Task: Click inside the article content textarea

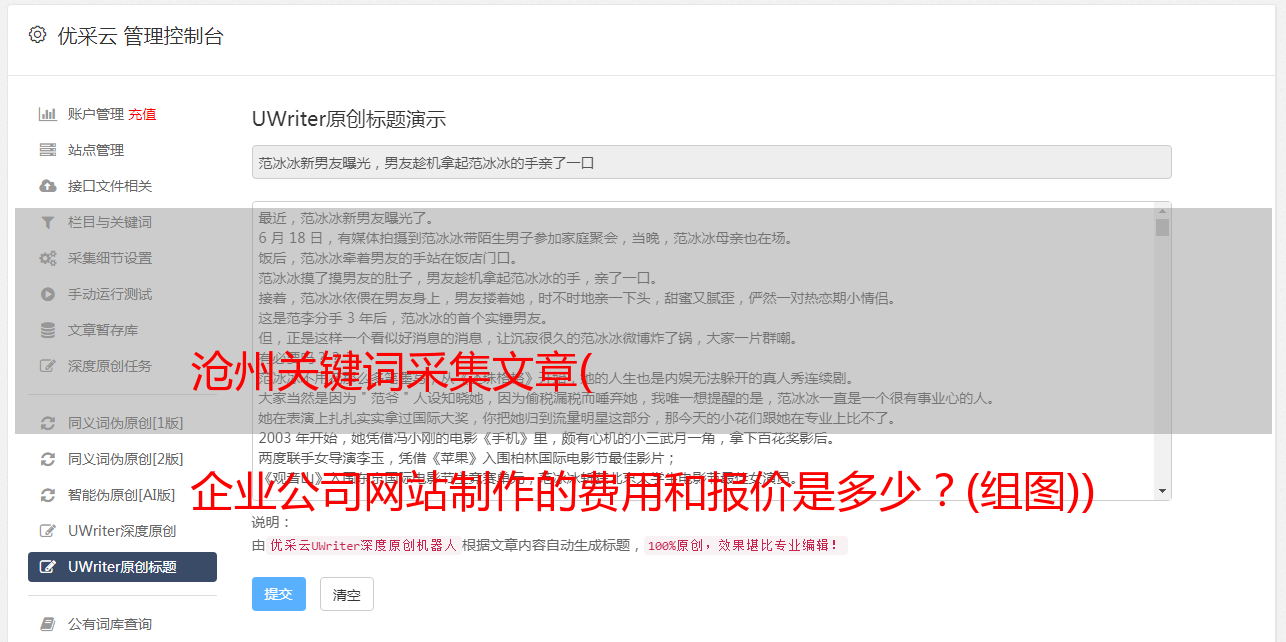Action: coord(703,351)
